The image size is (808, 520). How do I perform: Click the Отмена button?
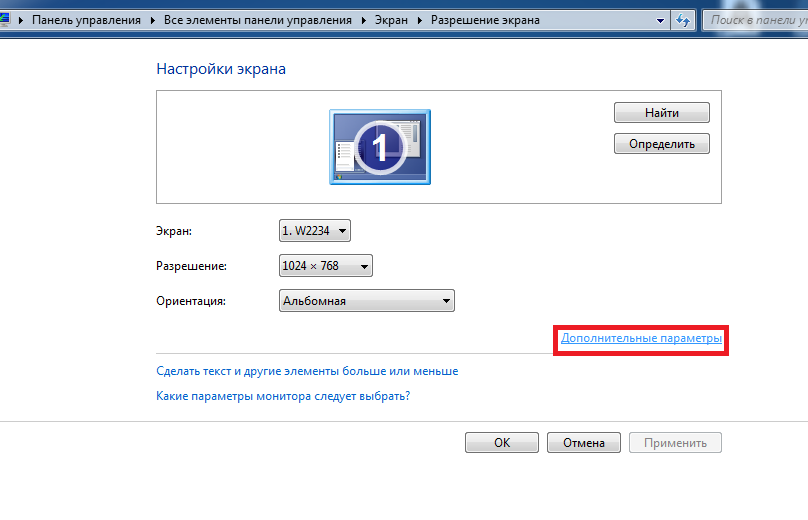(x=584, y=443)
